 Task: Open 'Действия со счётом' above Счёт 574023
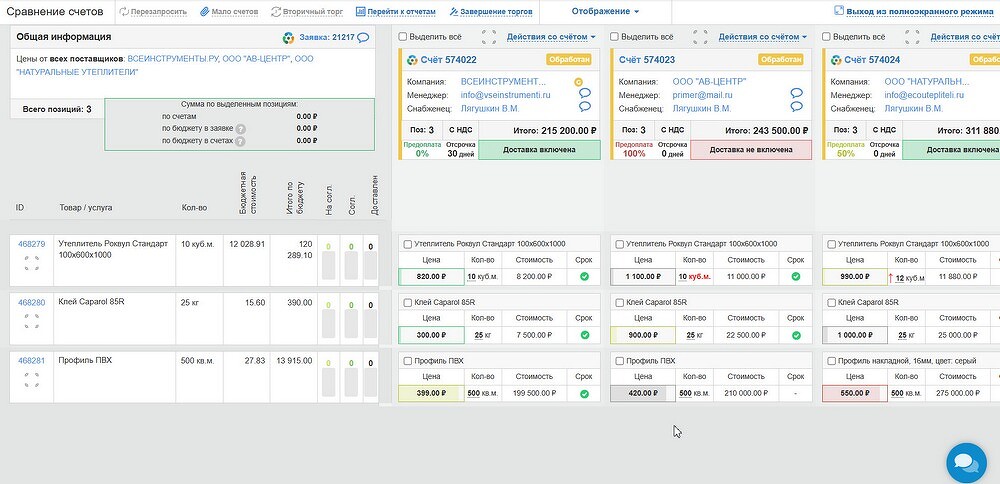tap(763, 37)
